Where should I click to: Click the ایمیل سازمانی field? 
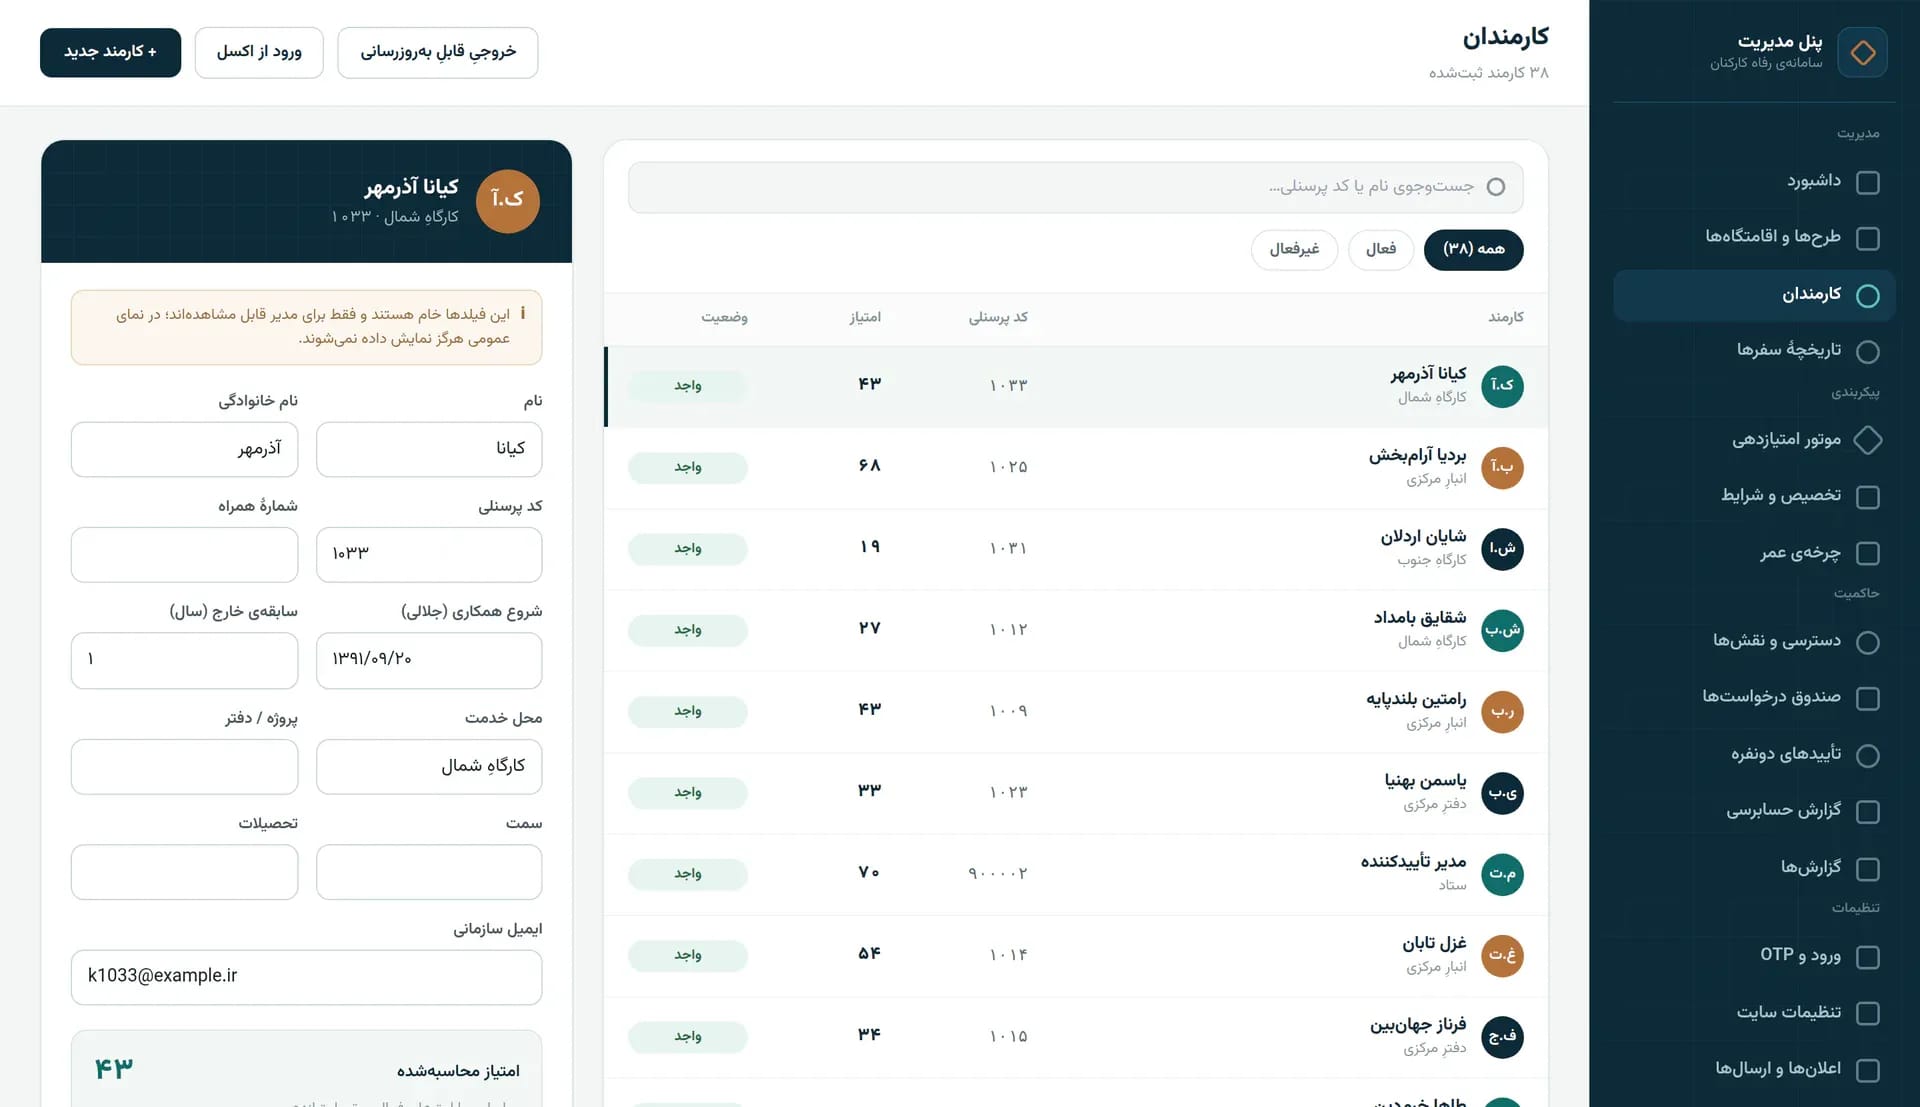pos(306,977)
